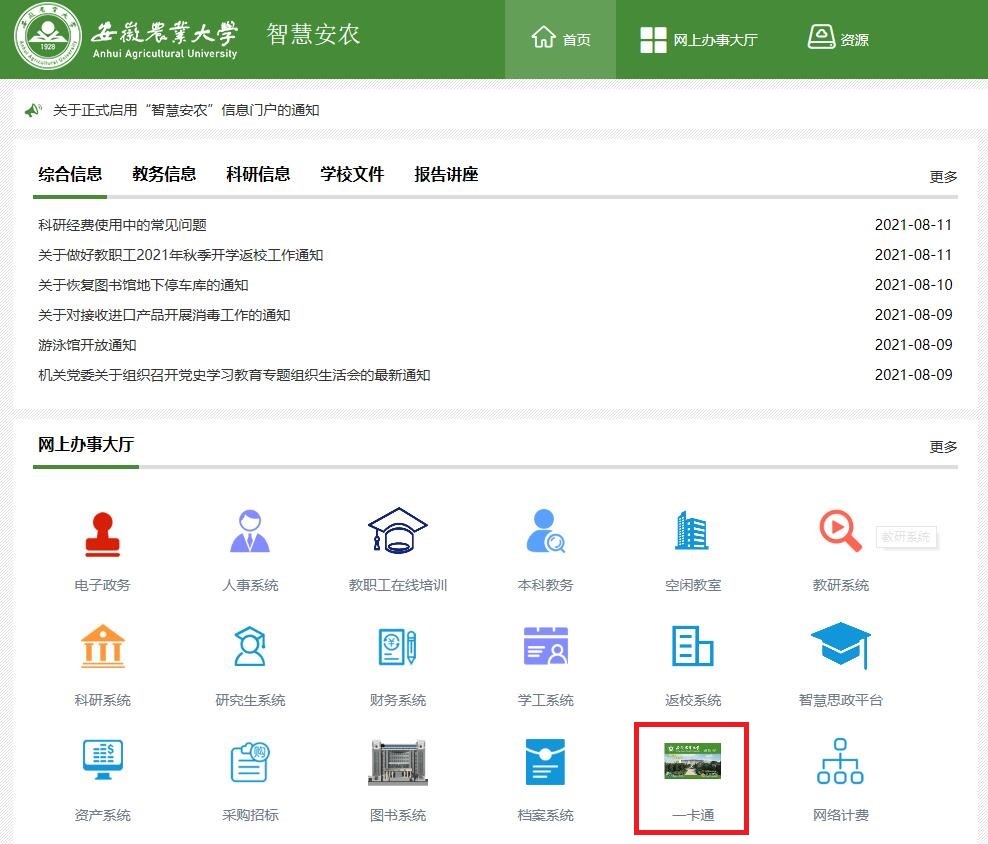Open the 网络计费 network icon
The image size is (988, 844).
pos(840,762)
